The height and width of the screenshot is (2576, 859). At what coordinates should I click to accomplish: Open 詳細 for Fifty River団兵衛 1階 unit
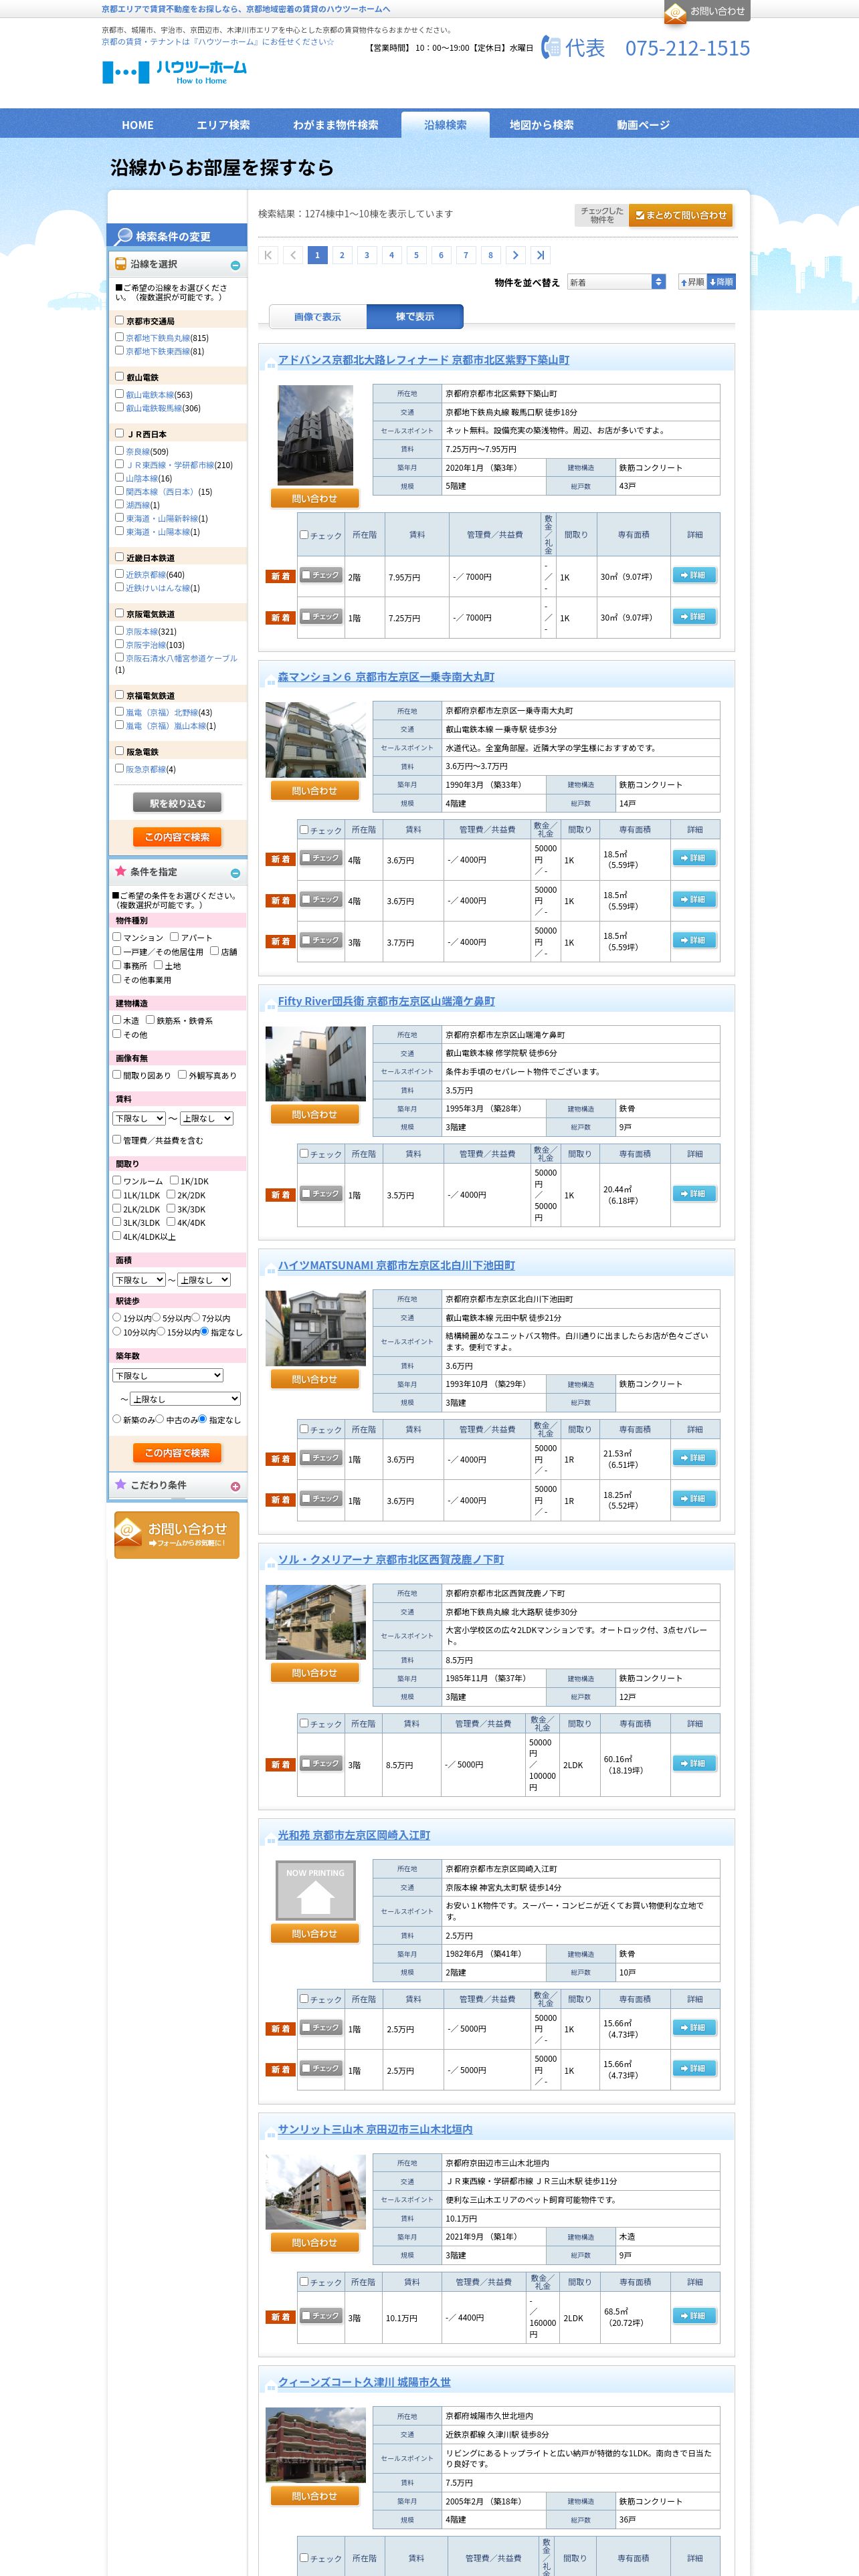(694, 1193)
